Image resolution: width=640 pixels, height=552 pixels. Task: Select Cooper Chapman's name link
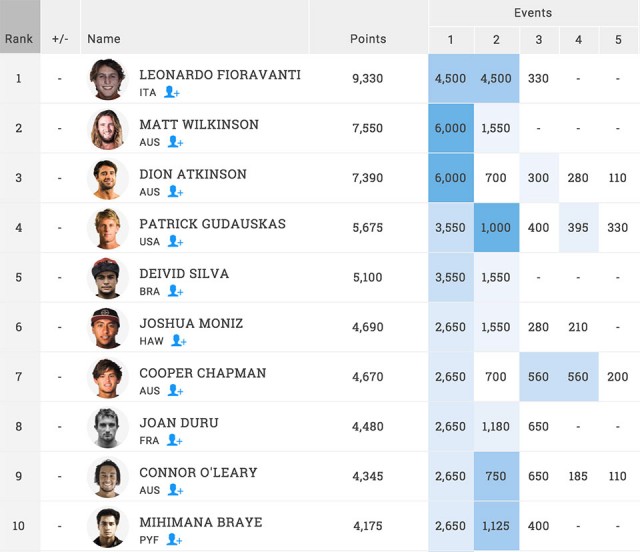coord(203,373)
